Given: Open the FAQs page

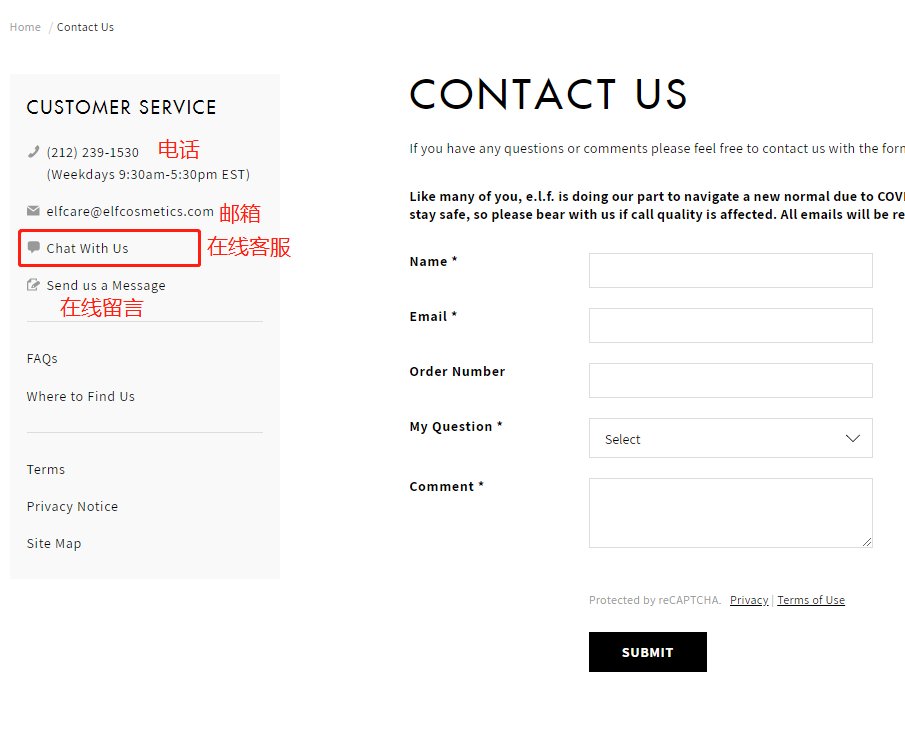Looking at the screenshot, I should click(42, 358).
